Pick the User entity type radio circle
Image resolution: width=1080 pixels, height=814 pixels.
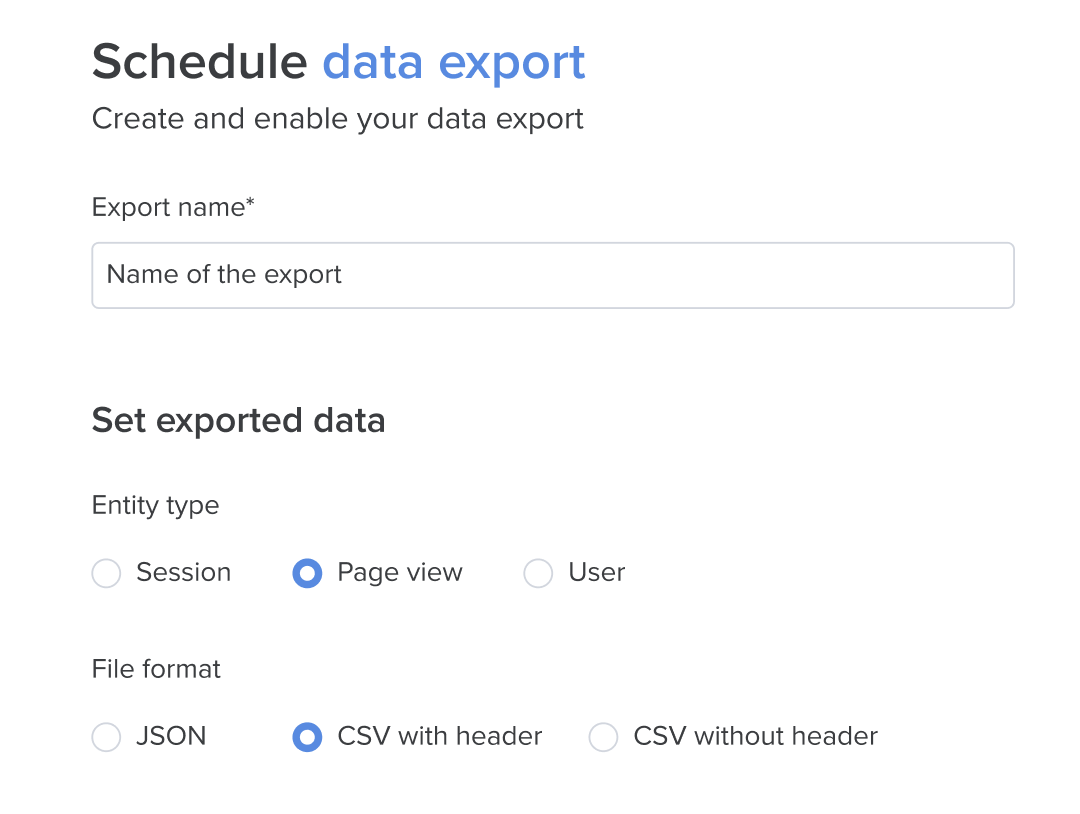click(538, 573)
